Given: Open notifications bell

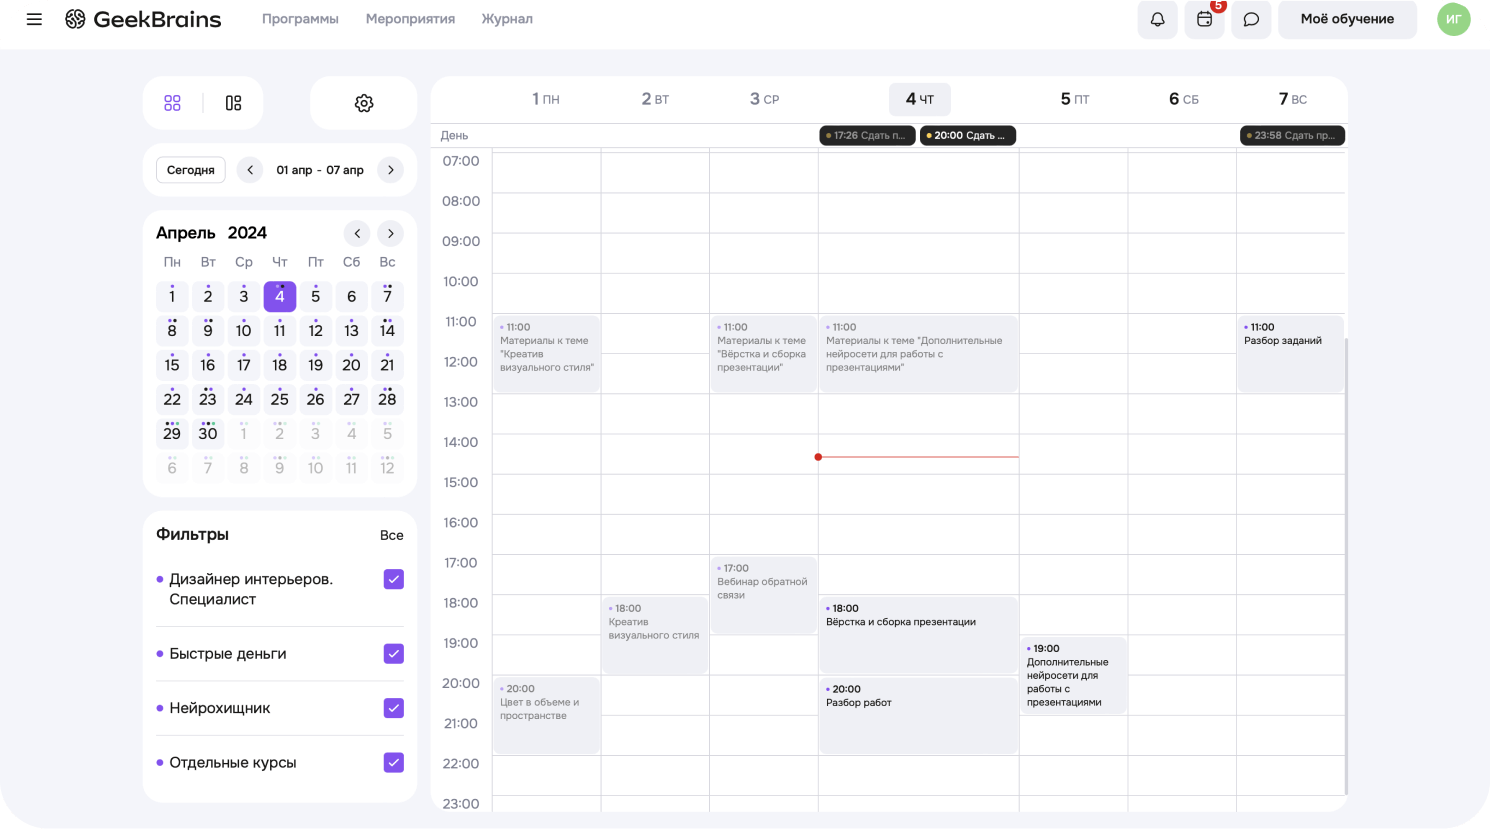Looking at the screenshot, I should click(1157, 19).
